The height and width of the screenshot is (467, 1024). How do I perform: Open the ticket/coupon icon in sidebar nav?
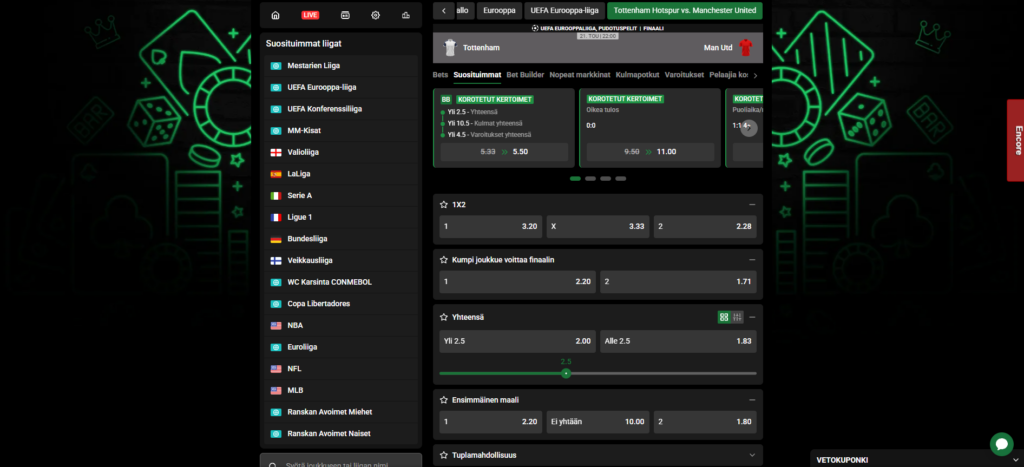345,15
